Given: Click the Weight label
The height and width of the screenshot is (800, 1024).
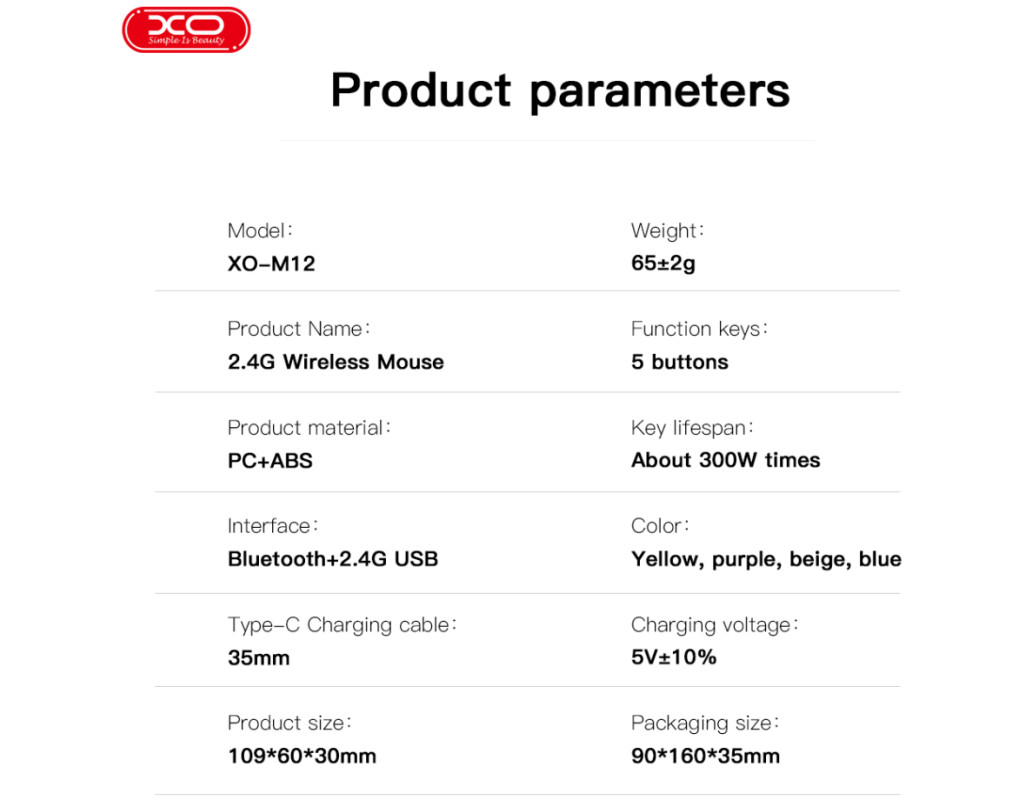Looking at the screenshot, I should pos(667,231).
